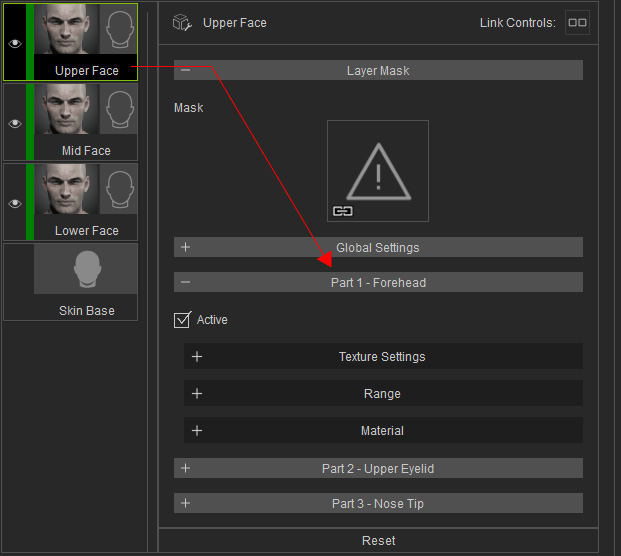Expand the Global Settings section
Viewport: 621px width, 556px height.
[186, 247]
